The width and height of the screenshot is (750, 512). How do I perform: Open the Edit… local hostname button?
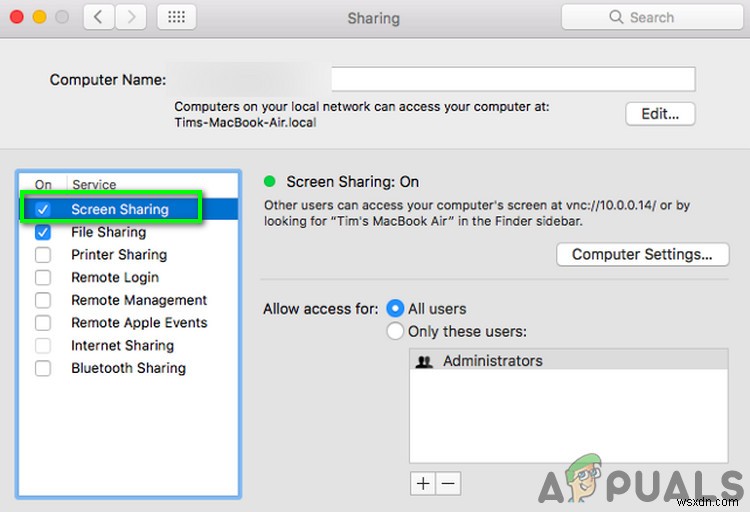point(660,114)
